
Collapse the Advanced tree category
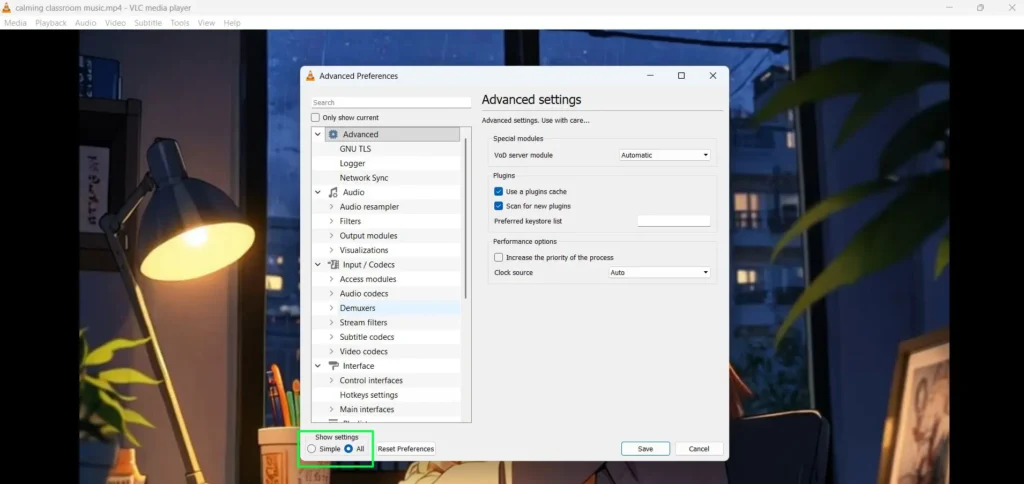[318, 135]
